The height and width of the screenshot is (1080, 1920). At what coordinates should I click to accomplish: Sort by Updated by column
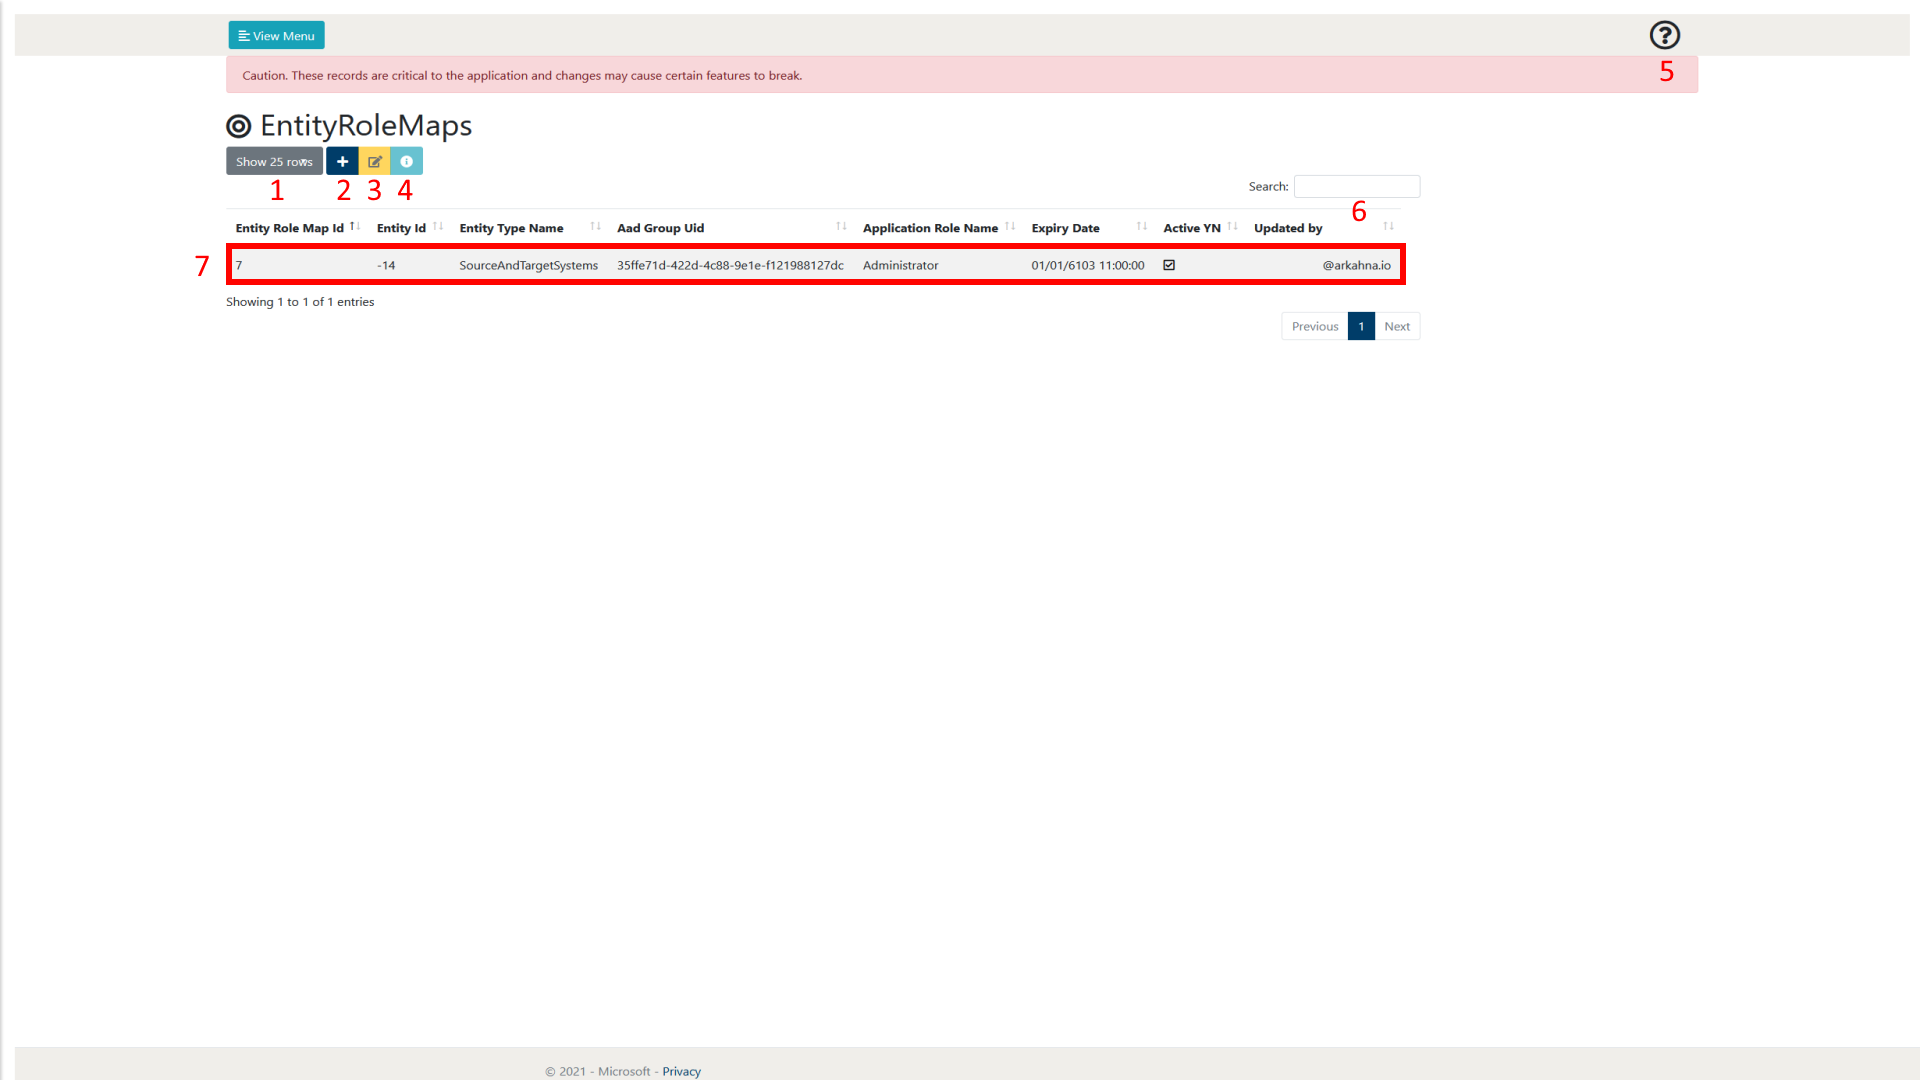point(1323,228)
